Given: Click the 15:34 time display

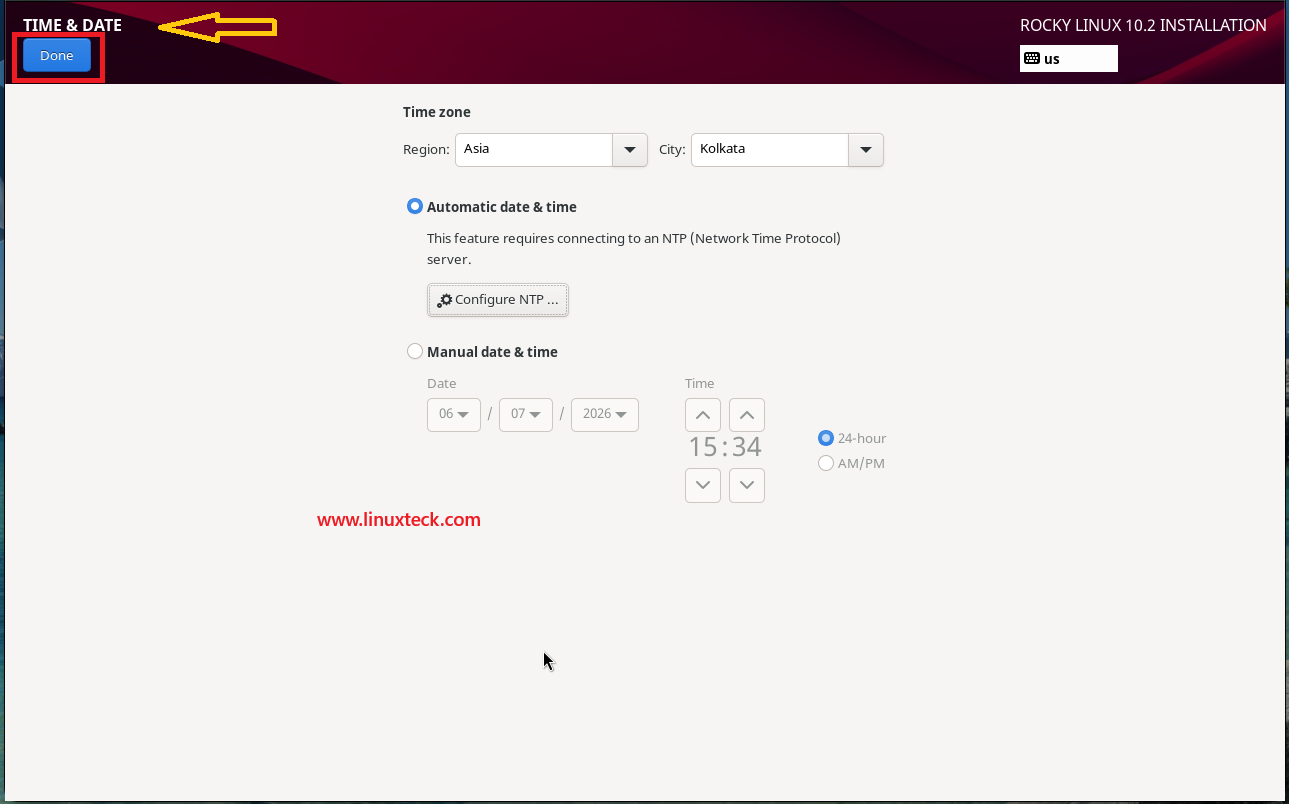Looking at the screenshot, I should click(725, 446).
